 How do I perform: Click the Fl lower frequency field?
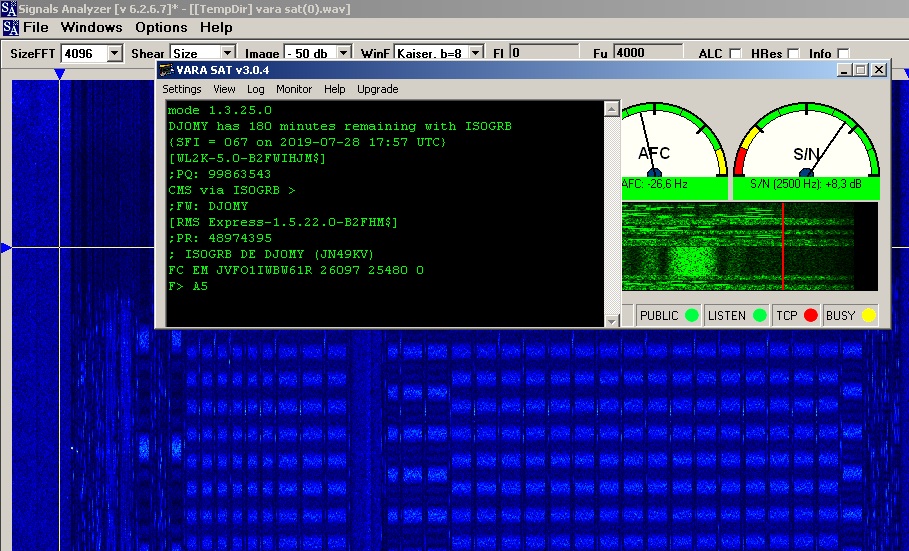[x=544, y=53]
